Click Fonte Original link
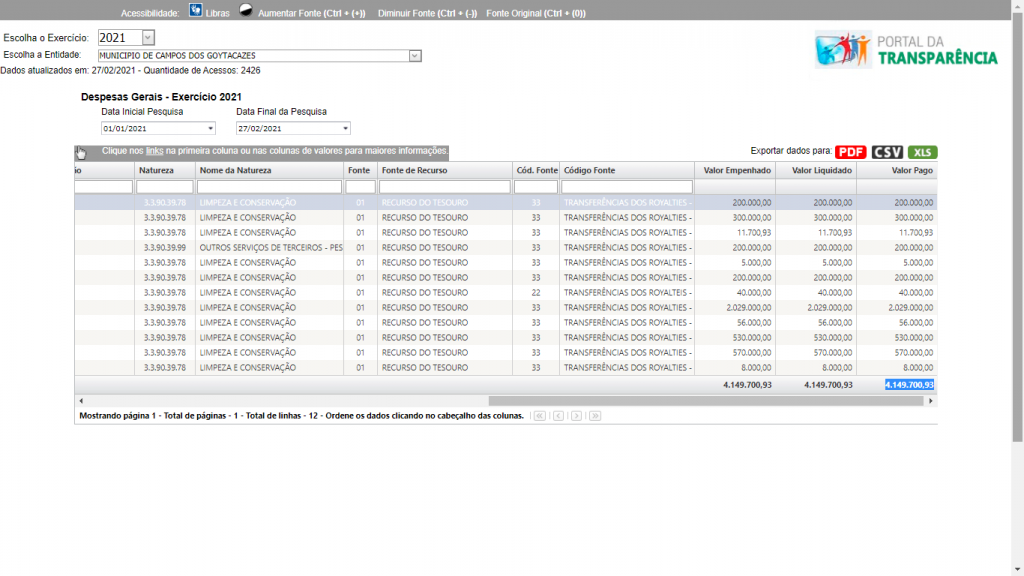1024x576 pixels. tap(536, 13)
